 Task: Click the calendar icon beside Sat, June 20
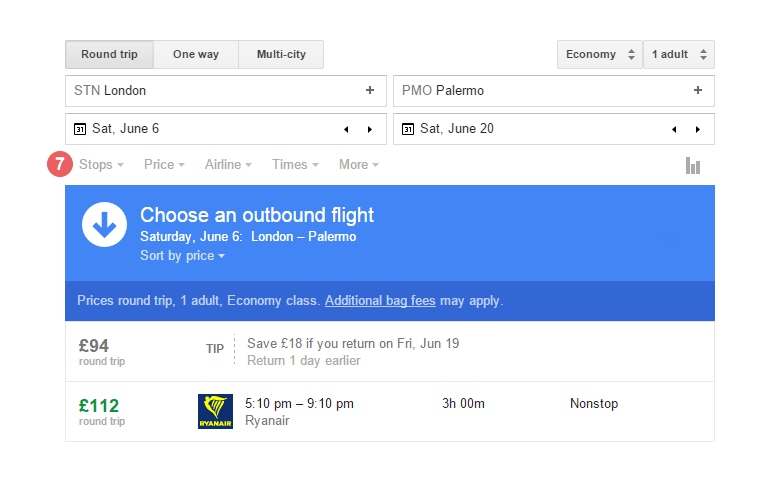[408, 129]
